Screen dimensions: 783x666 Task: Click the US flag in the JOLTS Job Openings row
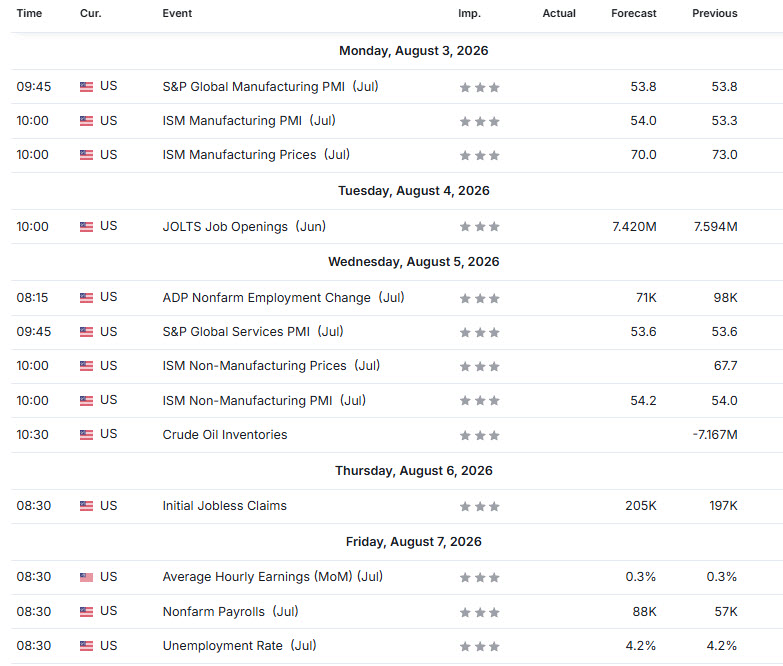coord(86,227)
